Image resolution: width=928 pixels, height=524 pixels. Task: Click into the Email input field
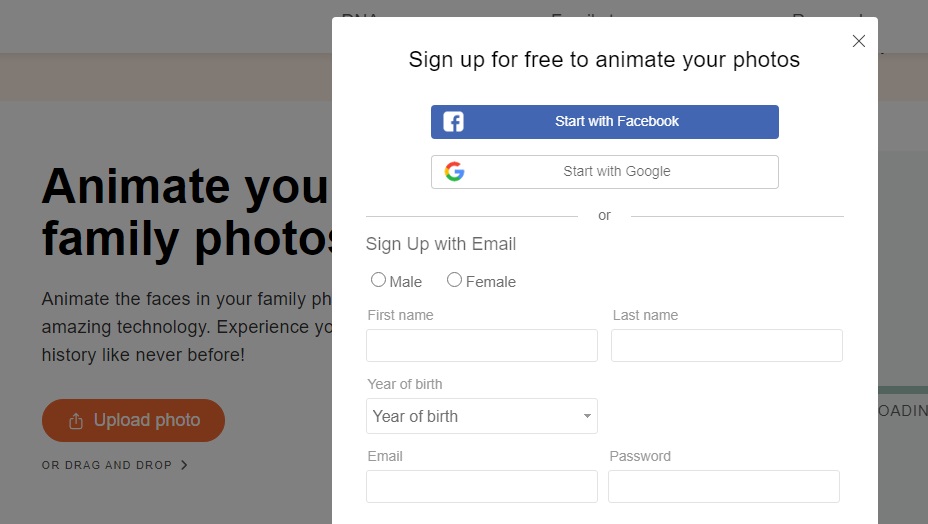tap(481, 486)
